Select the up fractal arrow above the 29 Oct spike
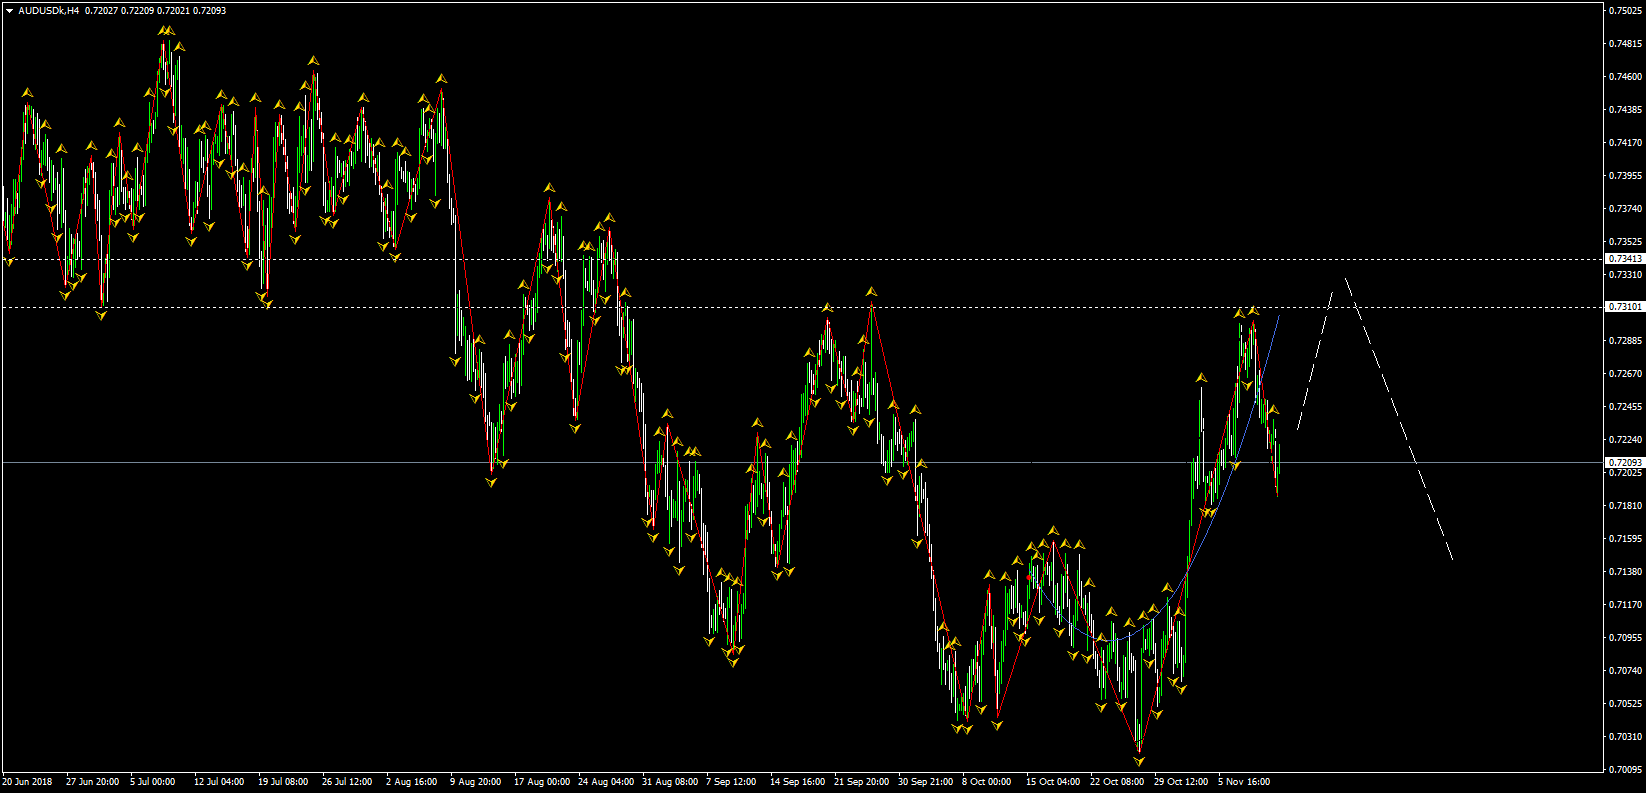The image size is (1646, 793). coord(1200,378)
